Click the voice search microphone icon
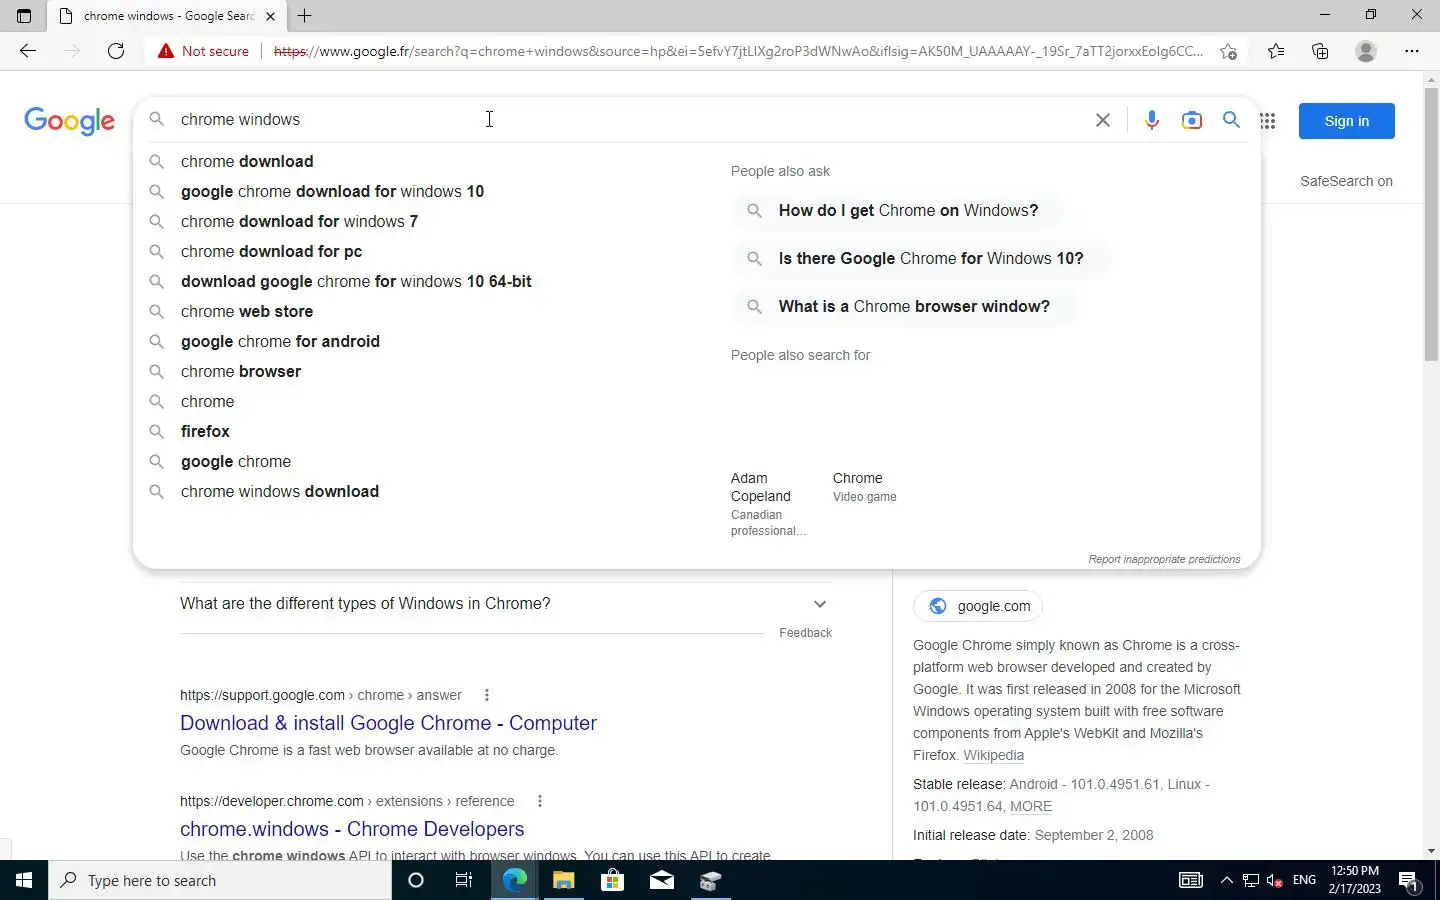Viewport: 1440px width, 900px height. tap(1152, 120)
